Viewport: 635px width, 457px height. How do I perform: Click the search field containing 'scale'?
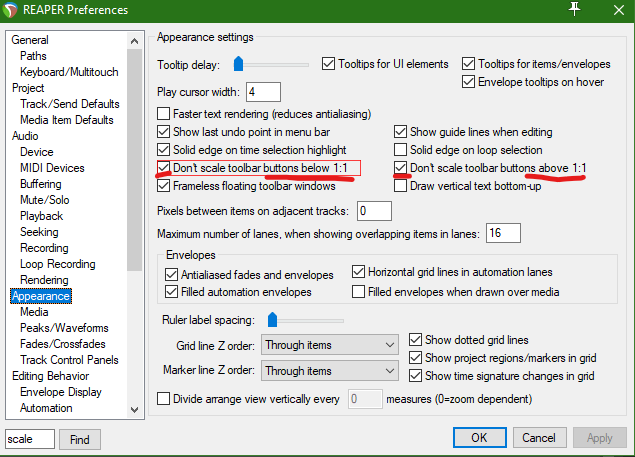tap(30, 439)
